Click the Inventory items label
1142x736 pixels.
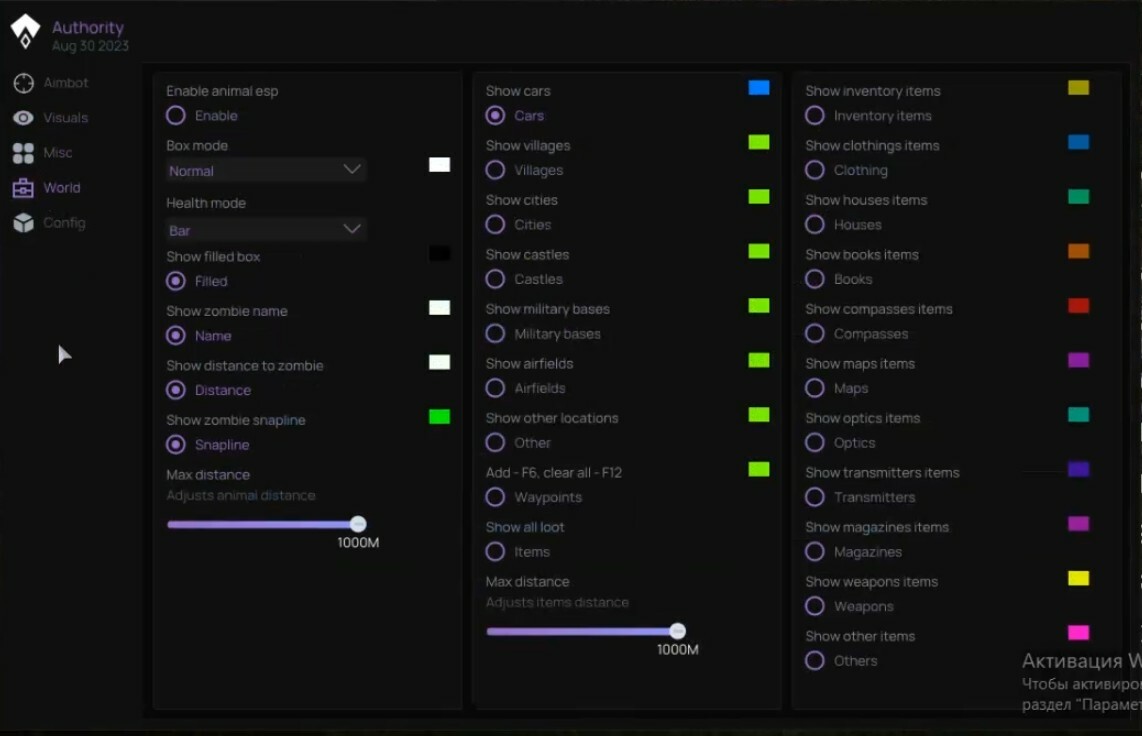pos(882,116)
